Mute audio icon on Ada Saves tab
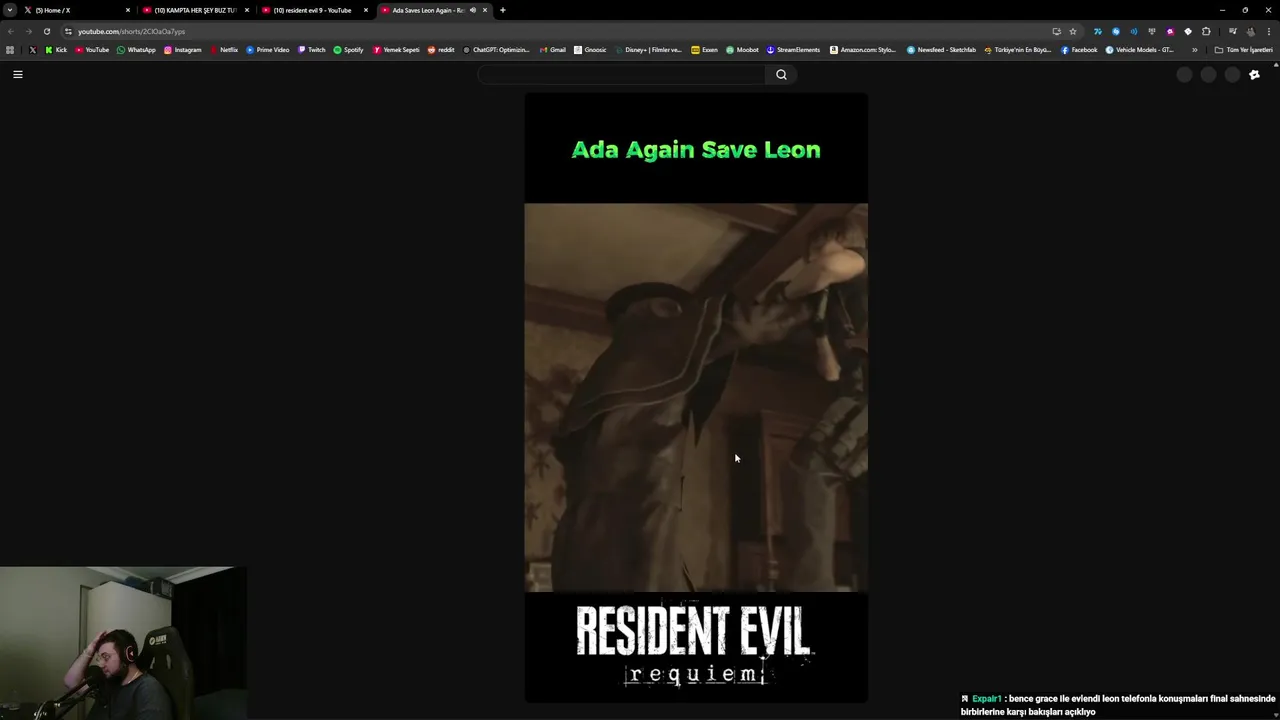 click(x=473, y=10)
